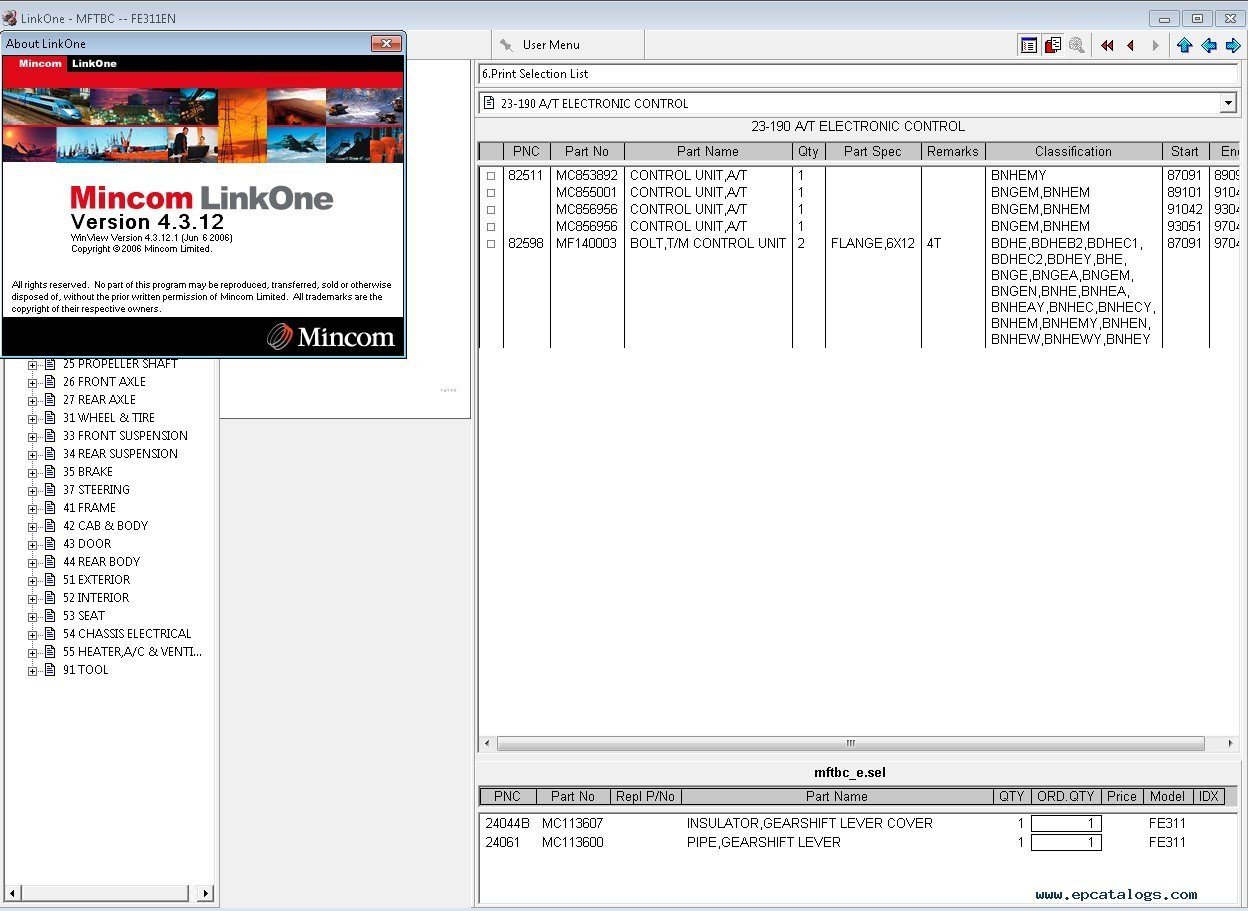Click the document icon beside 44 REAR BODY
The width and height of the screenshot is (1248, 911).
50,562
